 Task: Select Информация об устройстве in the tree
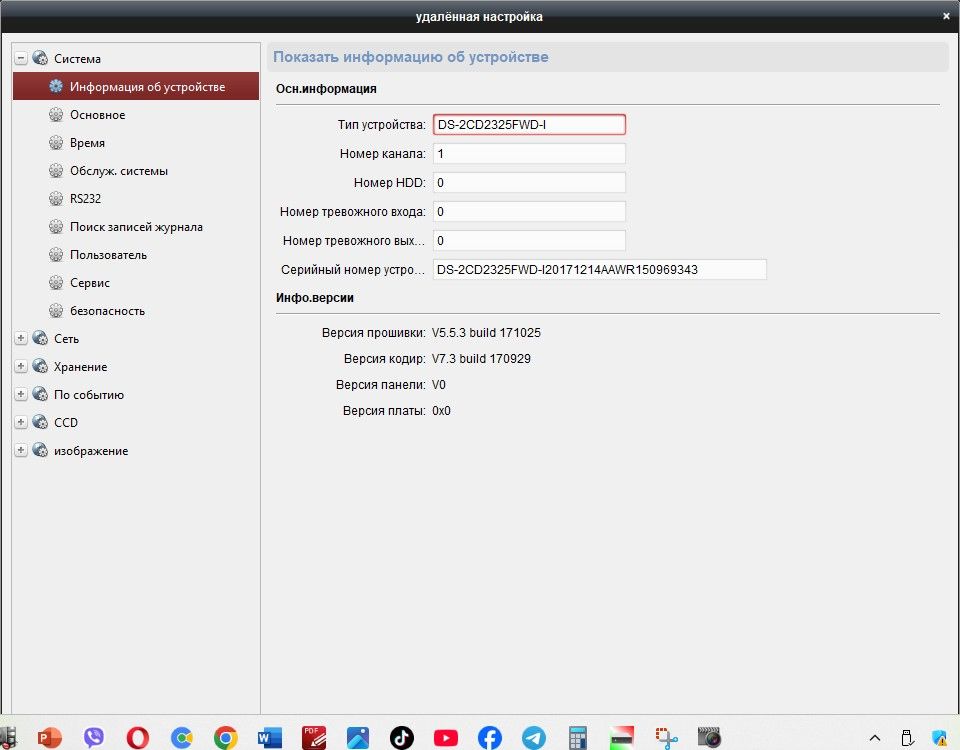[136, 86]
